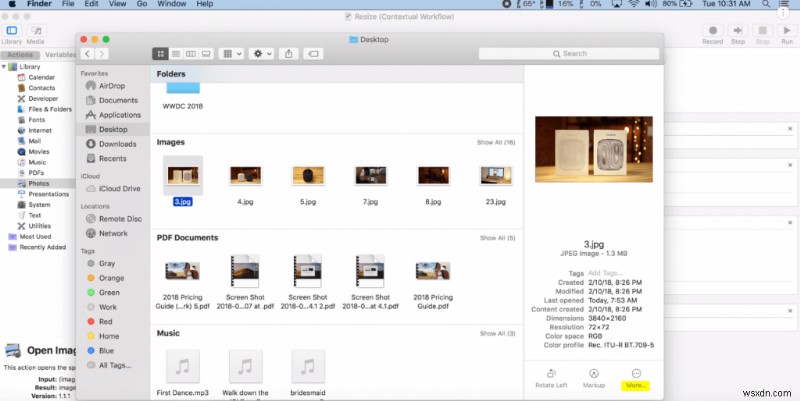Viewport: 800px width, 401px height.
Task: Click Add Tags field in preview
Action: tap(605, 273)
